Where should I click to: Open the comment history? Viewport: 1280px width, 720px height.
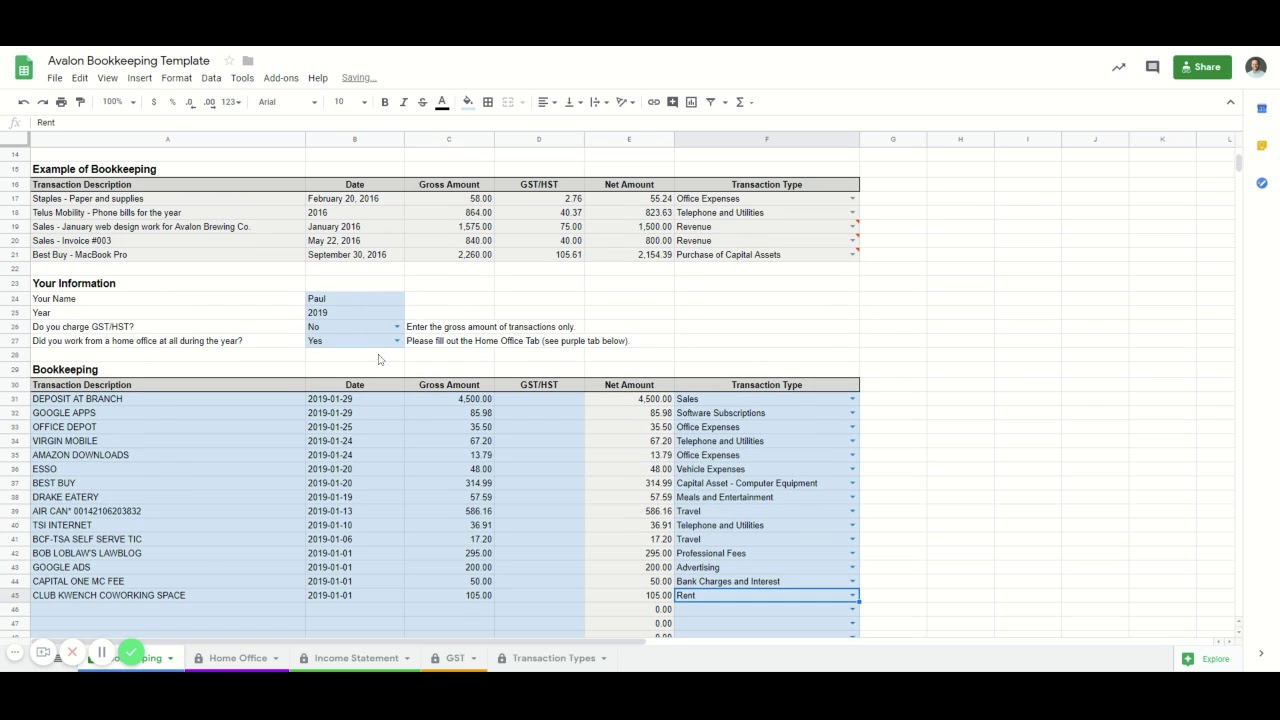1152,67
